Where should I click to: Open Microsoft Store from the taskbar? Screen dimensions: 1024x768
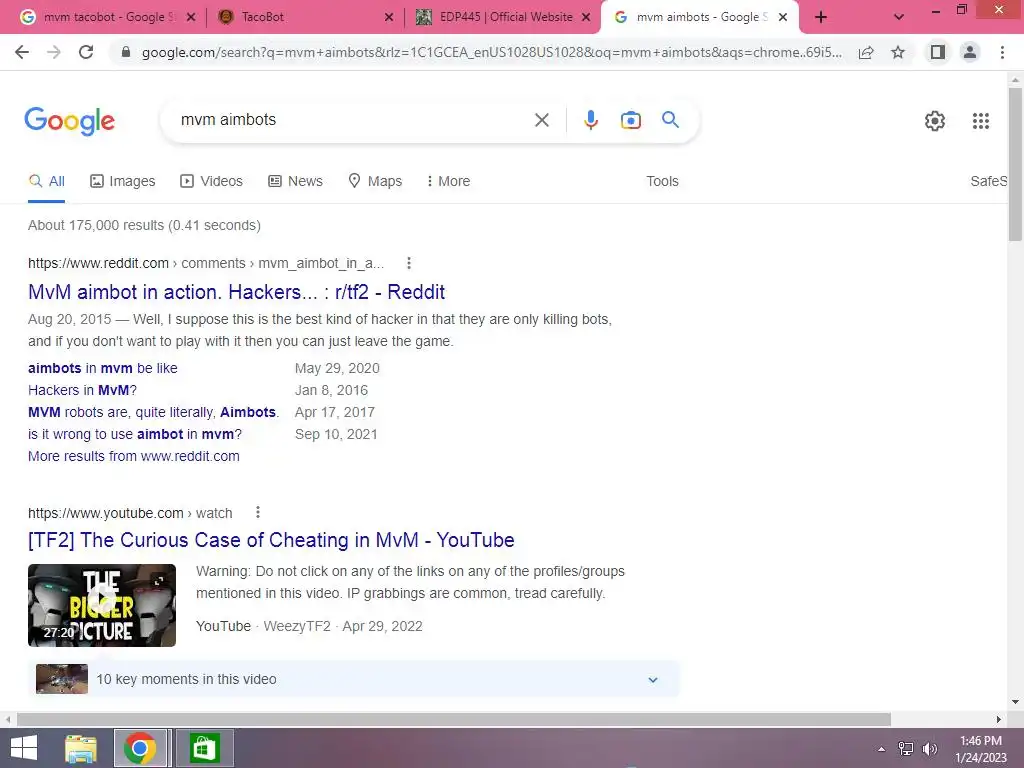point(204,748)
